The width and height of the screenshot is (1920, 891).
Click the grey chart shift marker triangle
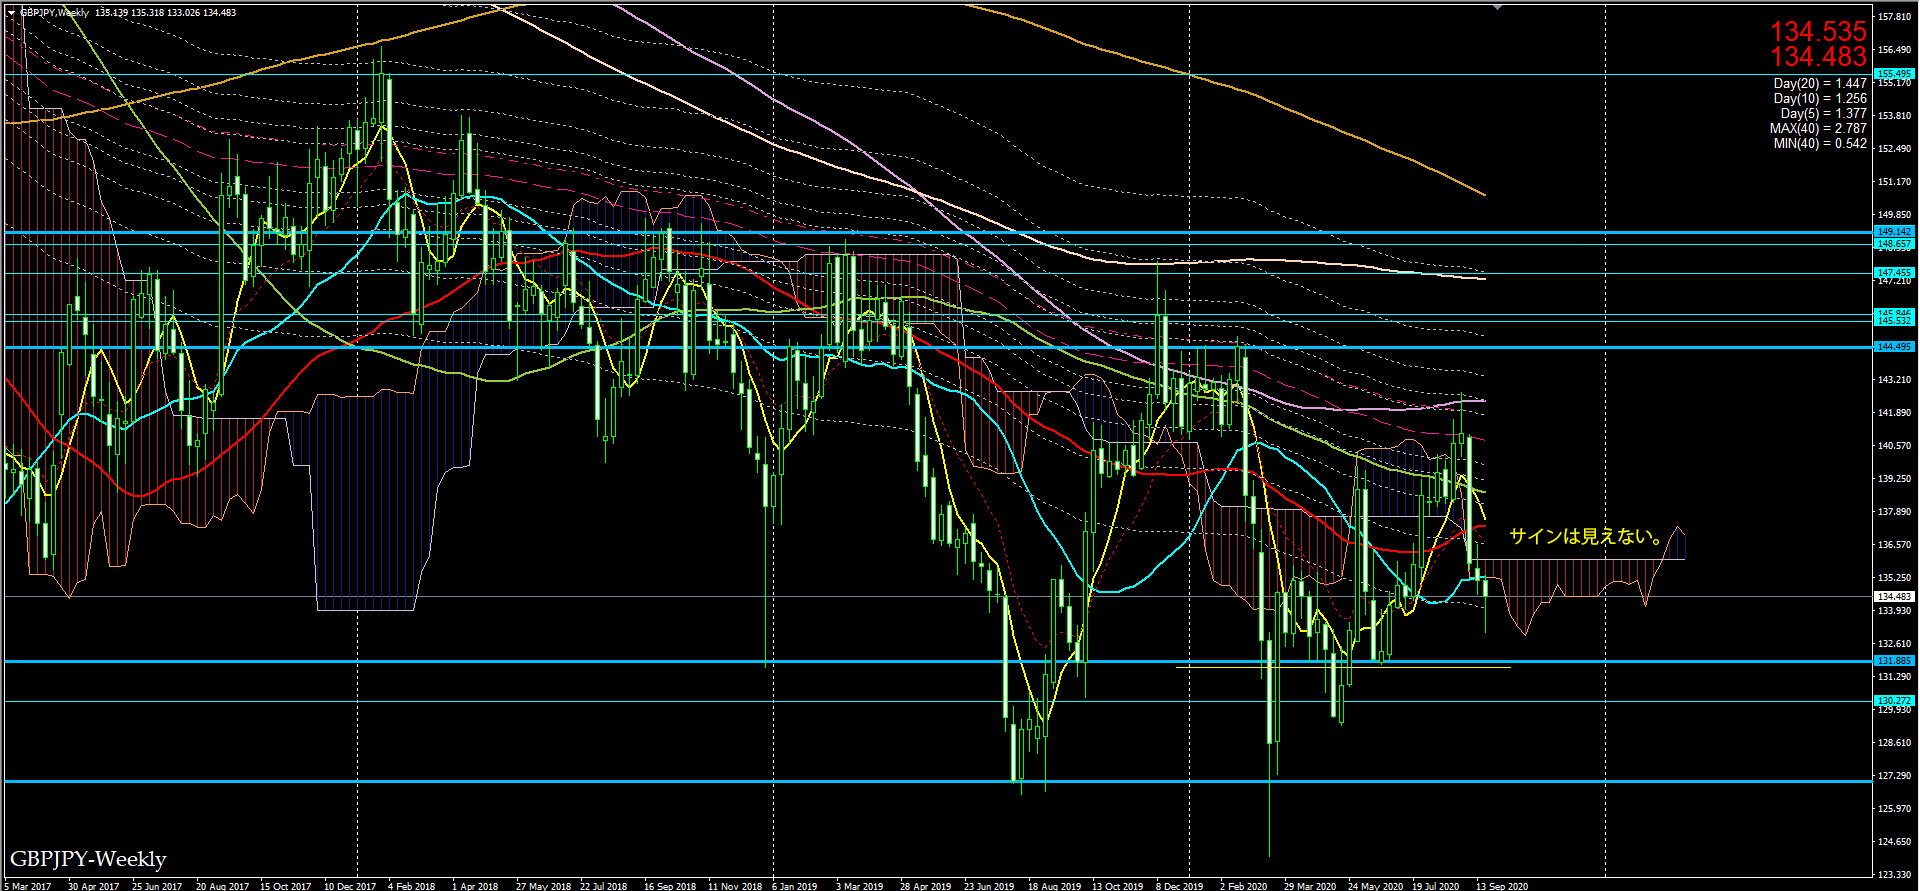pyautogui.click(x=1497, y=7)
